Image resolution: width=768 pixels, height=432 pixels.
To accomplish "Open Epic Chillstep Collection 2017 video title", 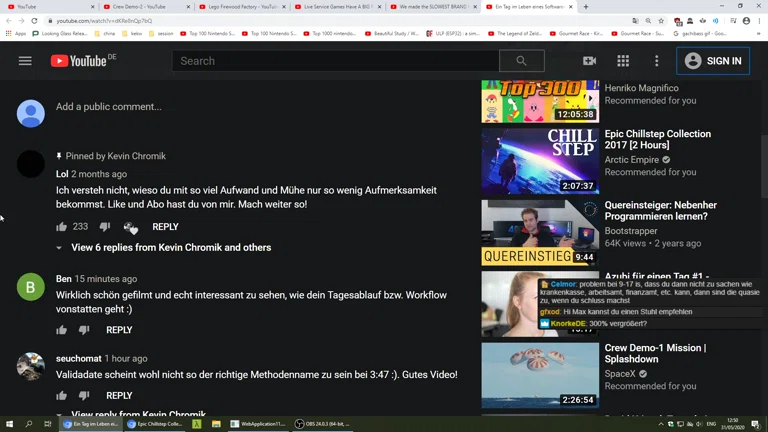I will (x=657, y=140).
